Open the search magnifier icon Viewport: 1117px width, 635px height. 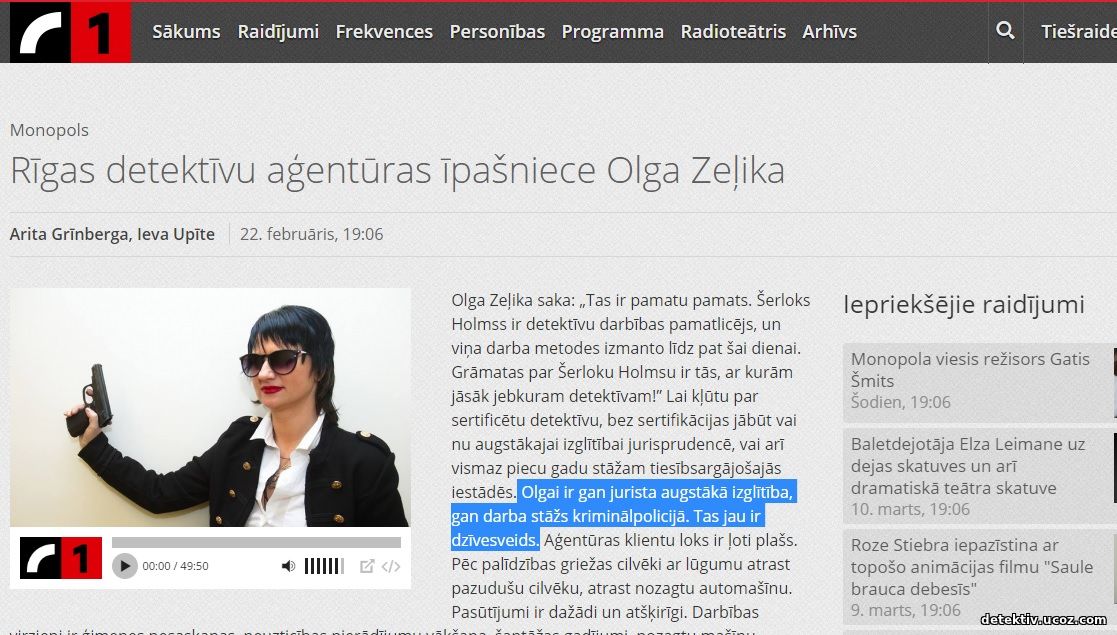1005,31
